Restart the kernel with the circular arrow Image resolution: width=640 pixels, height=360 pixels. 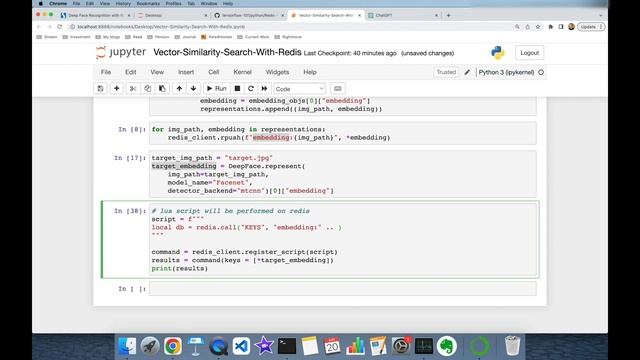[x=251, y=89]
